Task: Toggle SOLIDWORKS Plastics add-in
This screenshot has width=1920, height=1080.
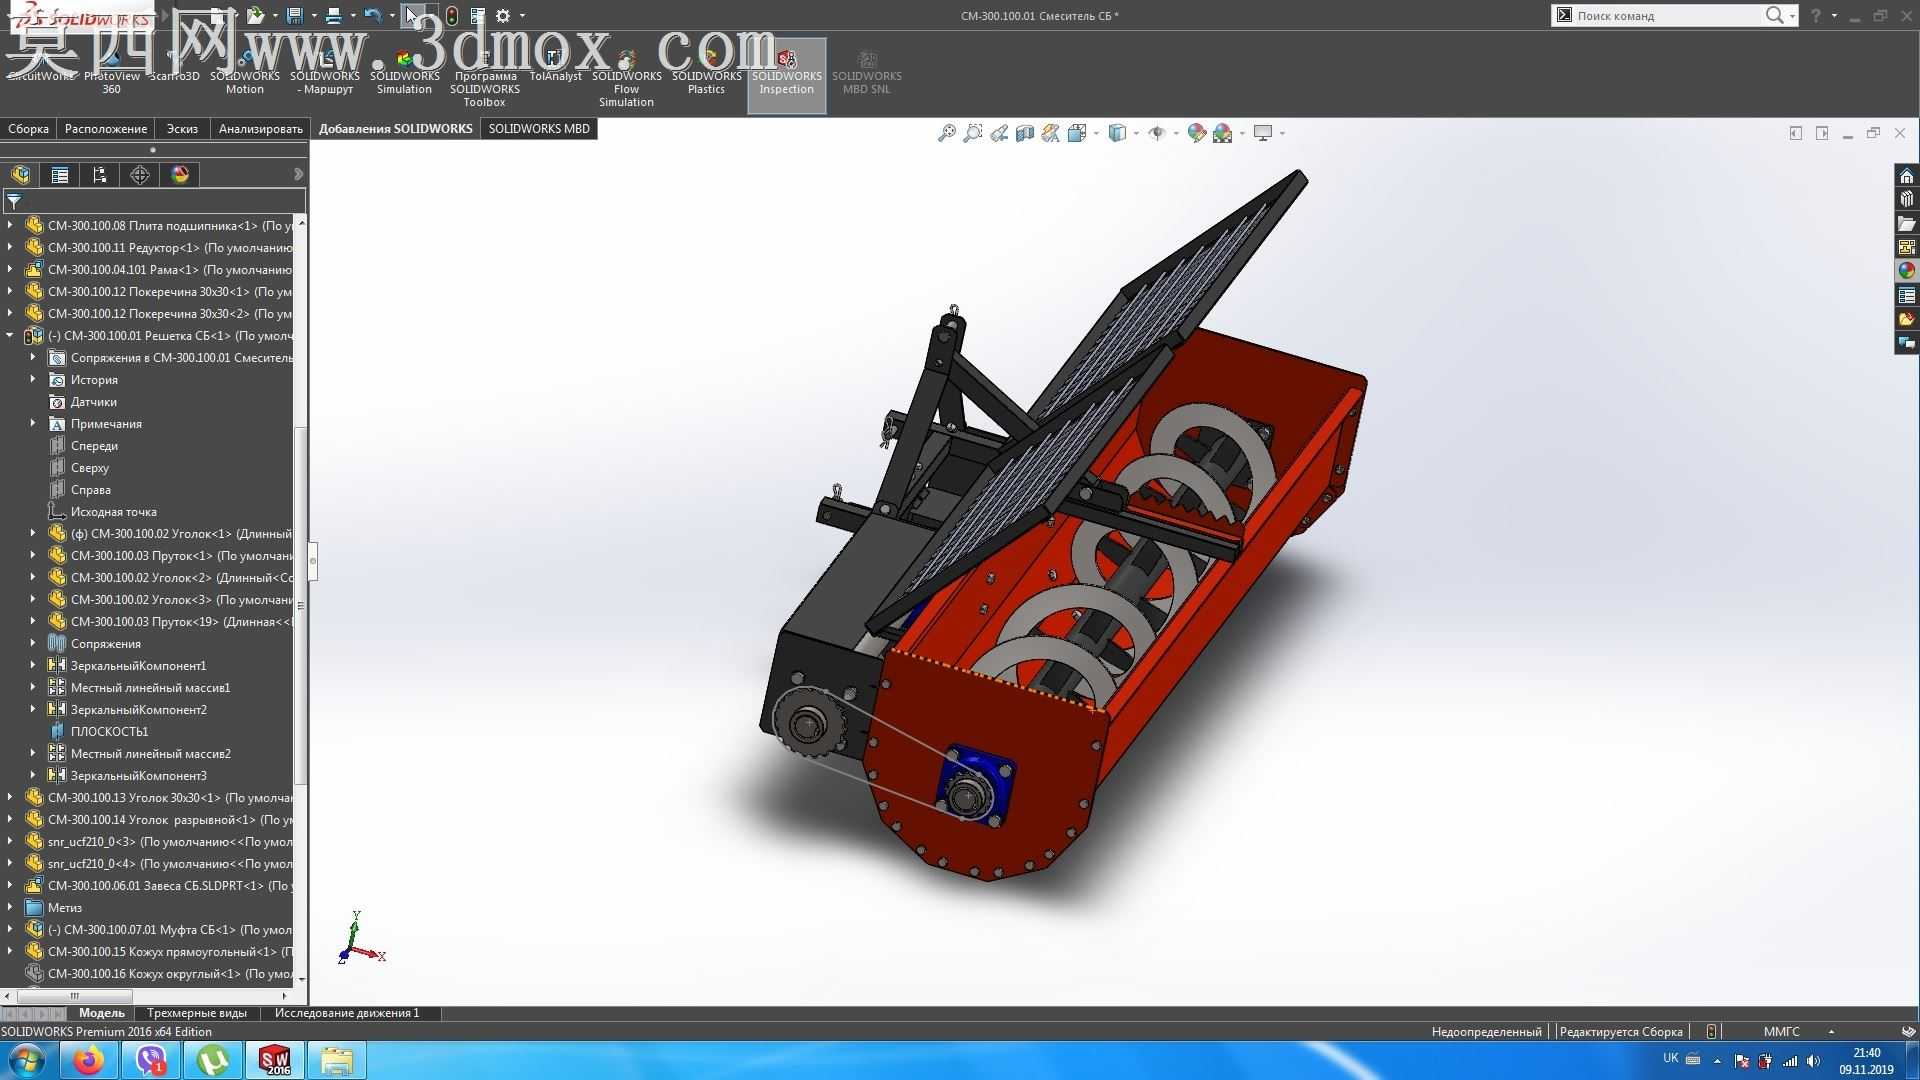Action: pyautogui.click(x=707, y=75)
